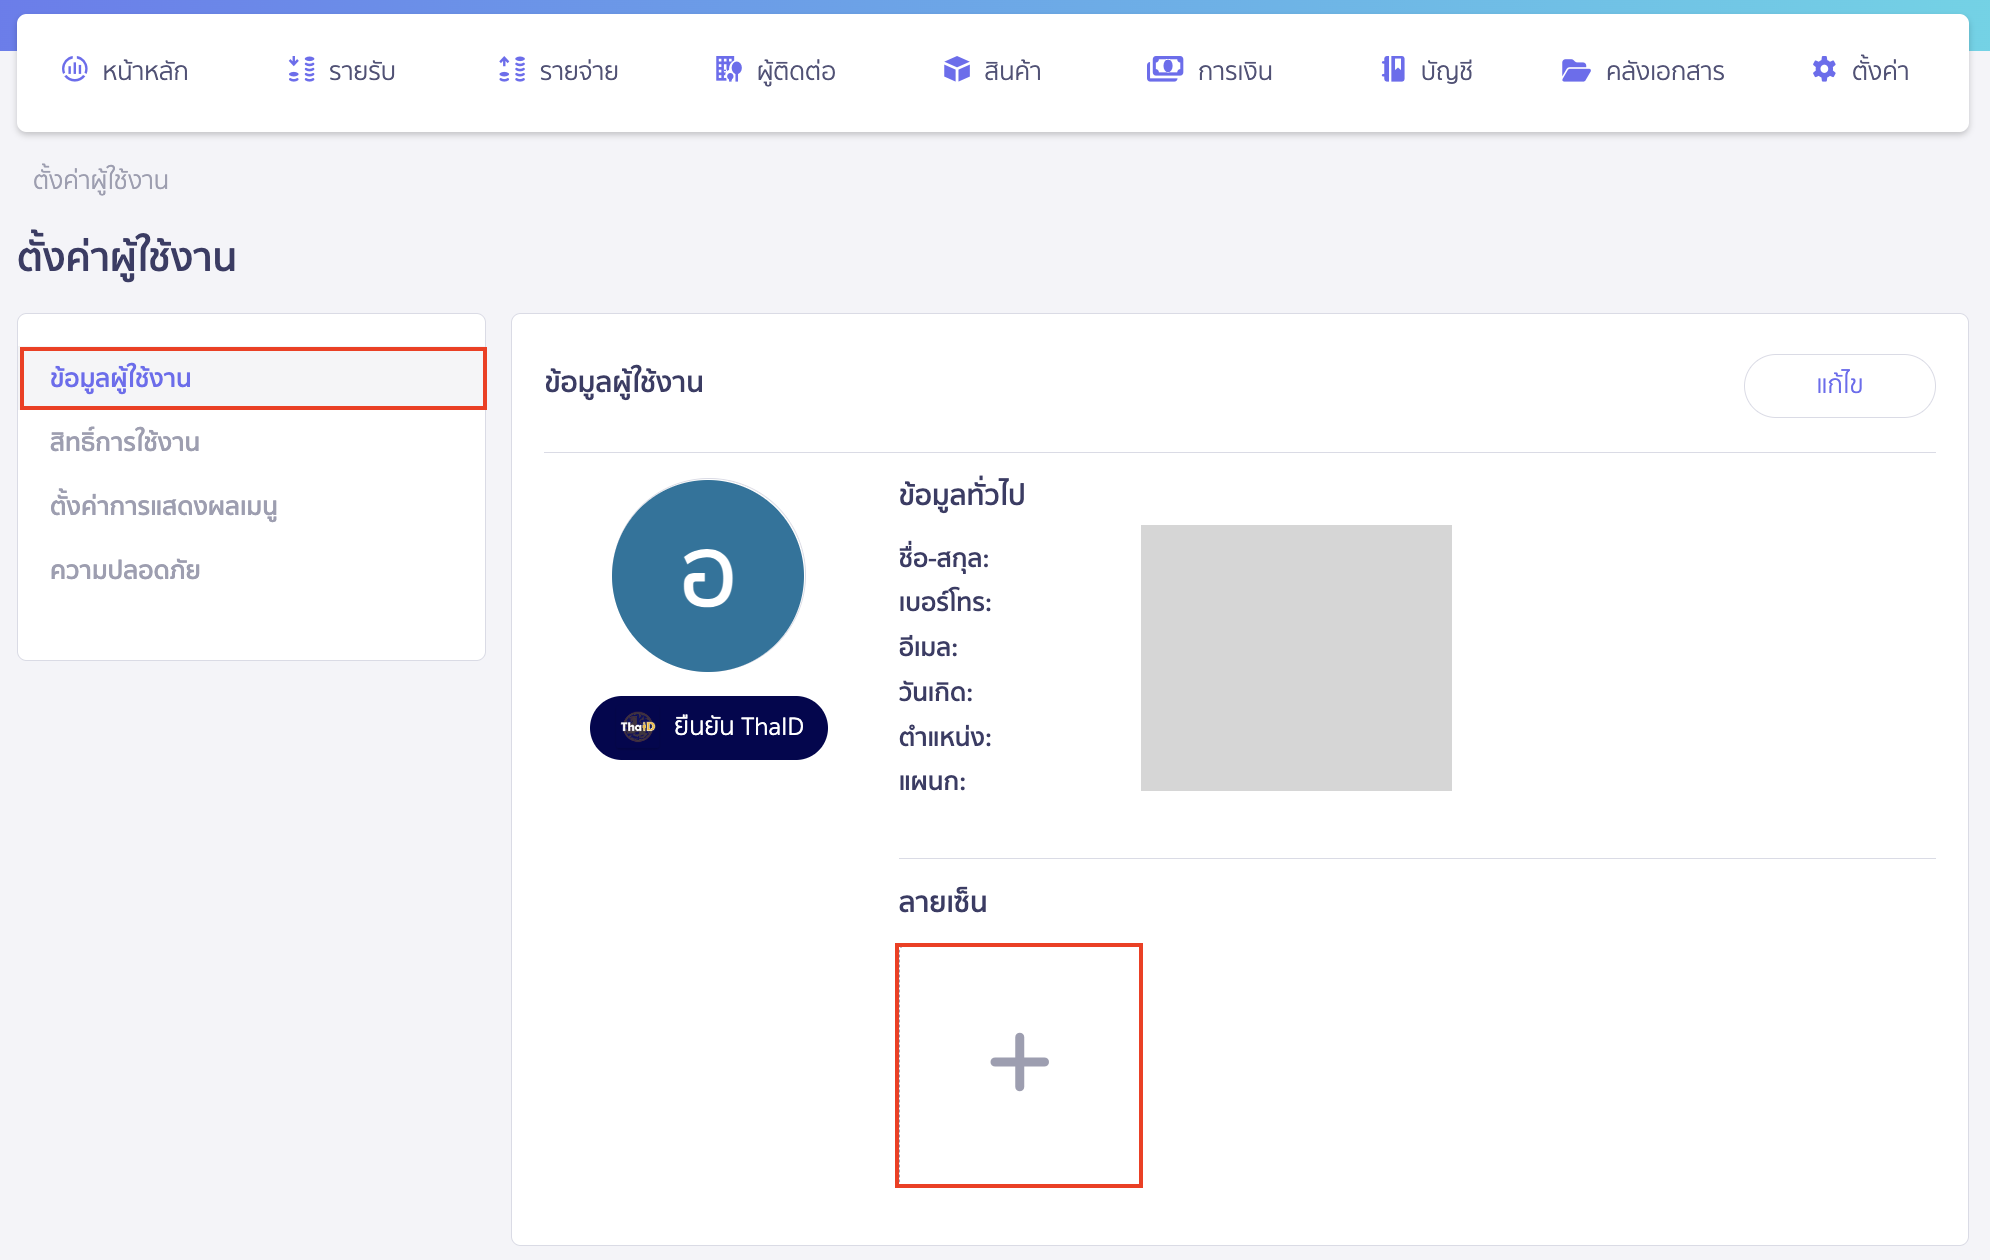Open the สินค้า products box icon
Viewport: 1990px width, 1260px height.
957,70
